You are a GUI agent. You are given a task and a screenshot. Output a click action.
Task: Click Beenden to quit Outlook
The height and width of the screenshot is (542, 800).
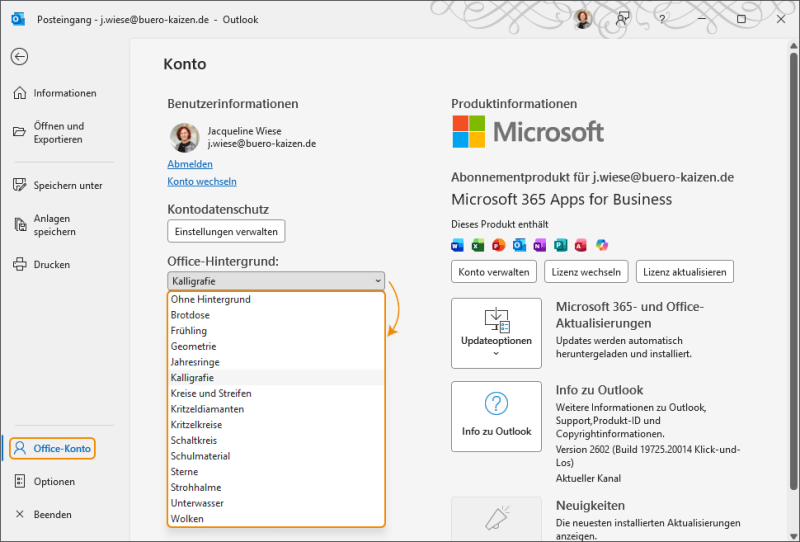point(43,514)
